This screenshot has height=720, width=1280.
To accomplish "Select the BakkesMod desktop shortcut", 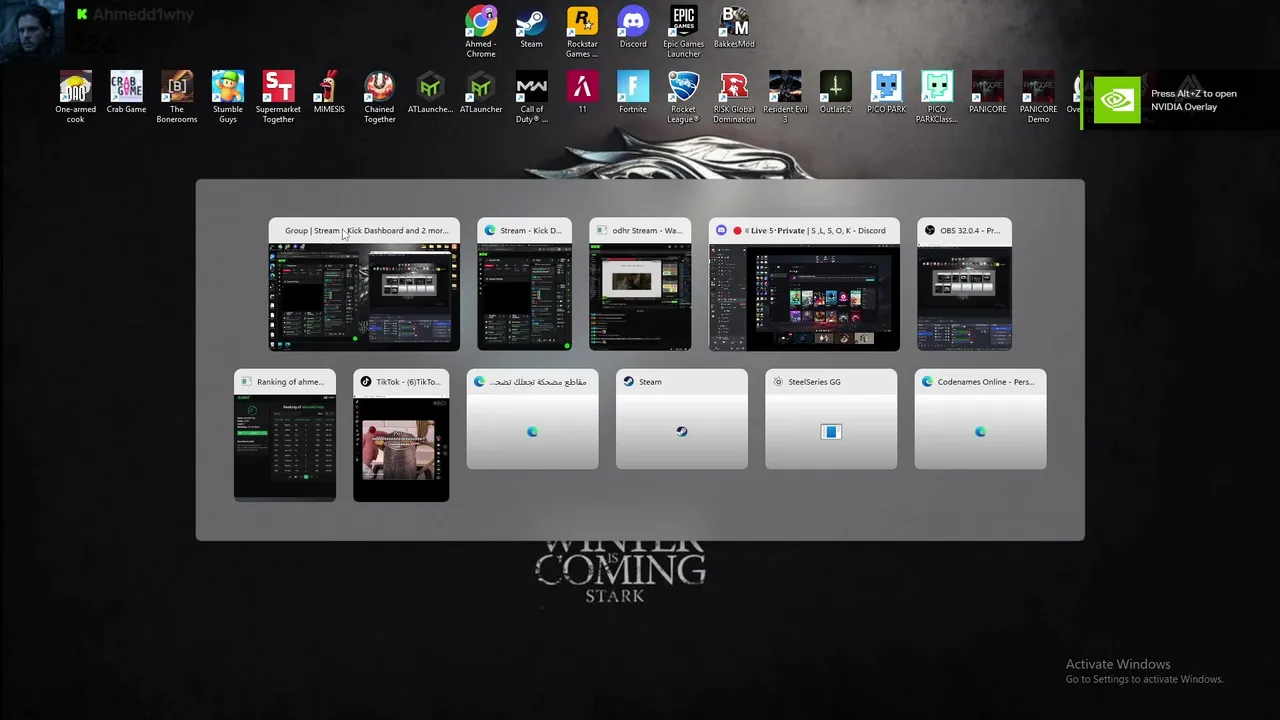I will tap(734, 28).
